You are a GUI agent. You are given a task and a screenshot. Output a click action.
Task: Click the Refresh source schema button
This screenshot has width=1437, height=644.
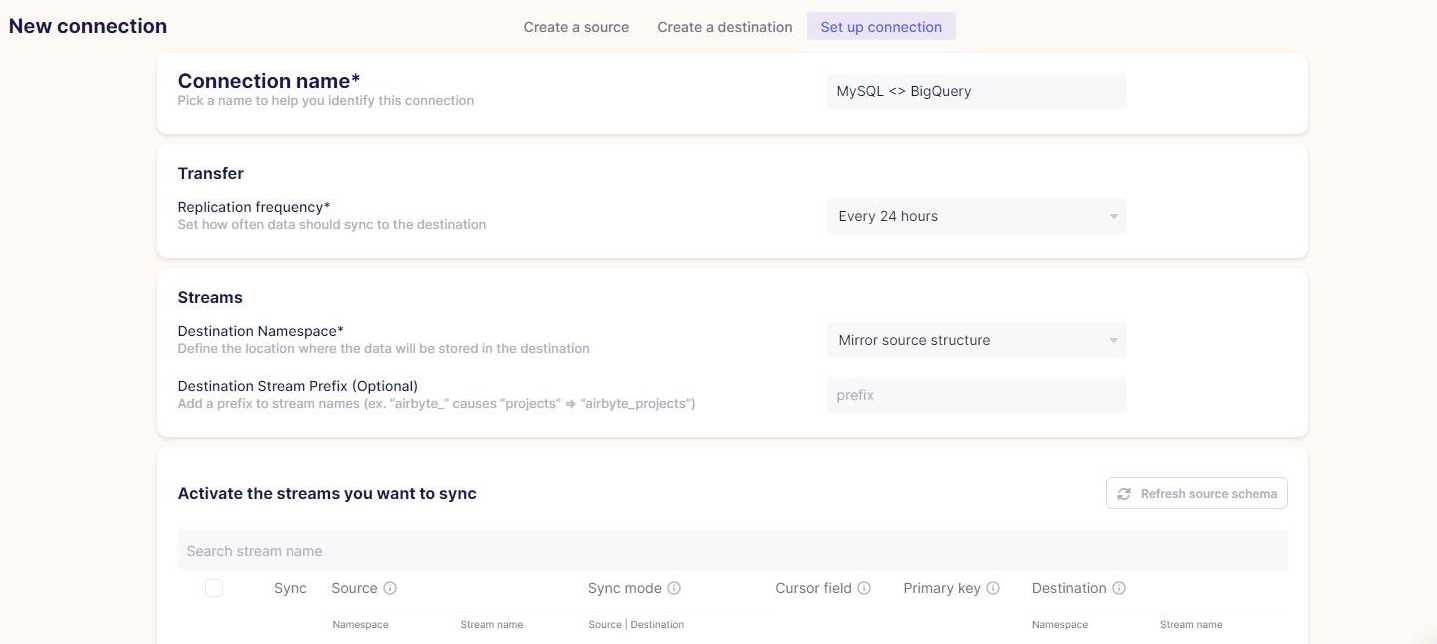pyautogui.click(x=1196, y=493)
